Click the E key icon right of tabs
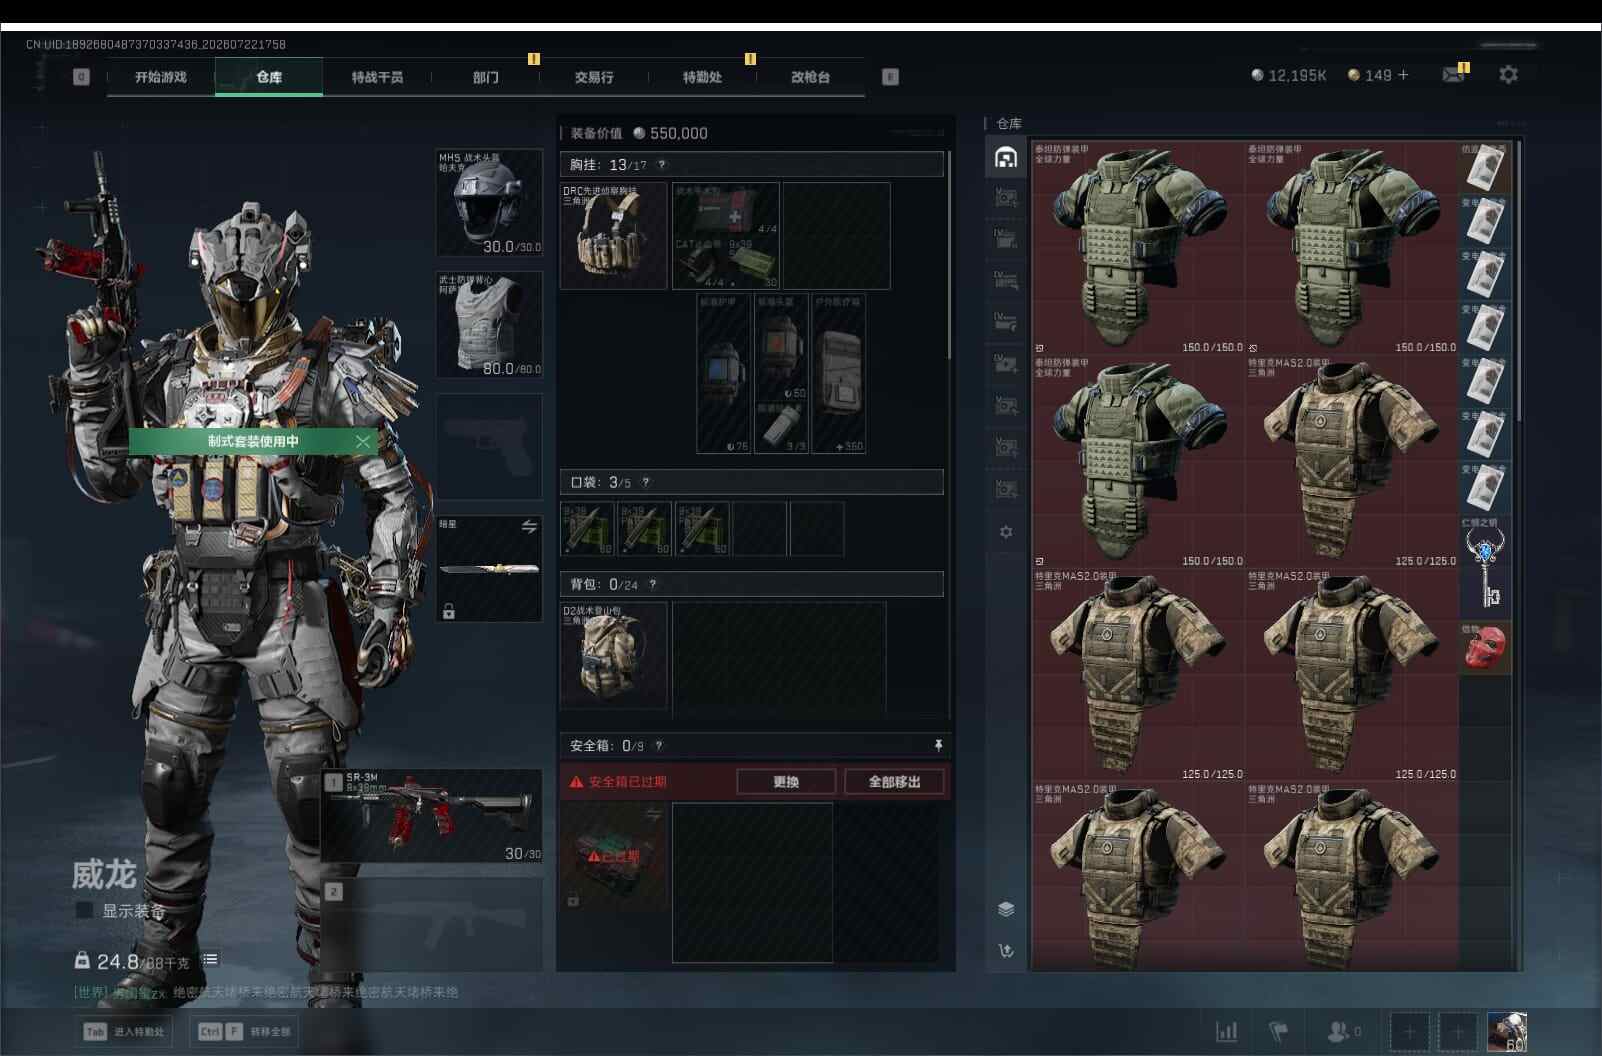The height and width of the screenshot is (1056, 1602). [890, 77]
